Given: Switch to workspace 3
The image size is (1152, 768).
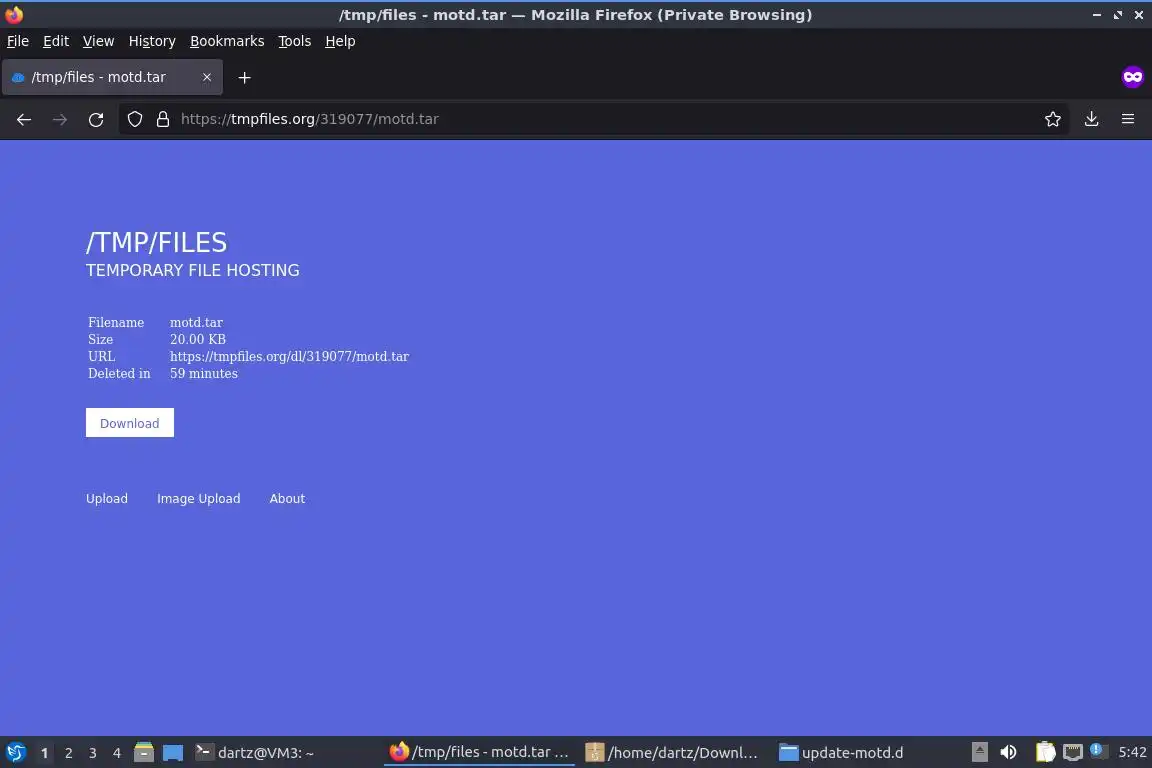Looking at the screenshot, I should pos(93,753).
